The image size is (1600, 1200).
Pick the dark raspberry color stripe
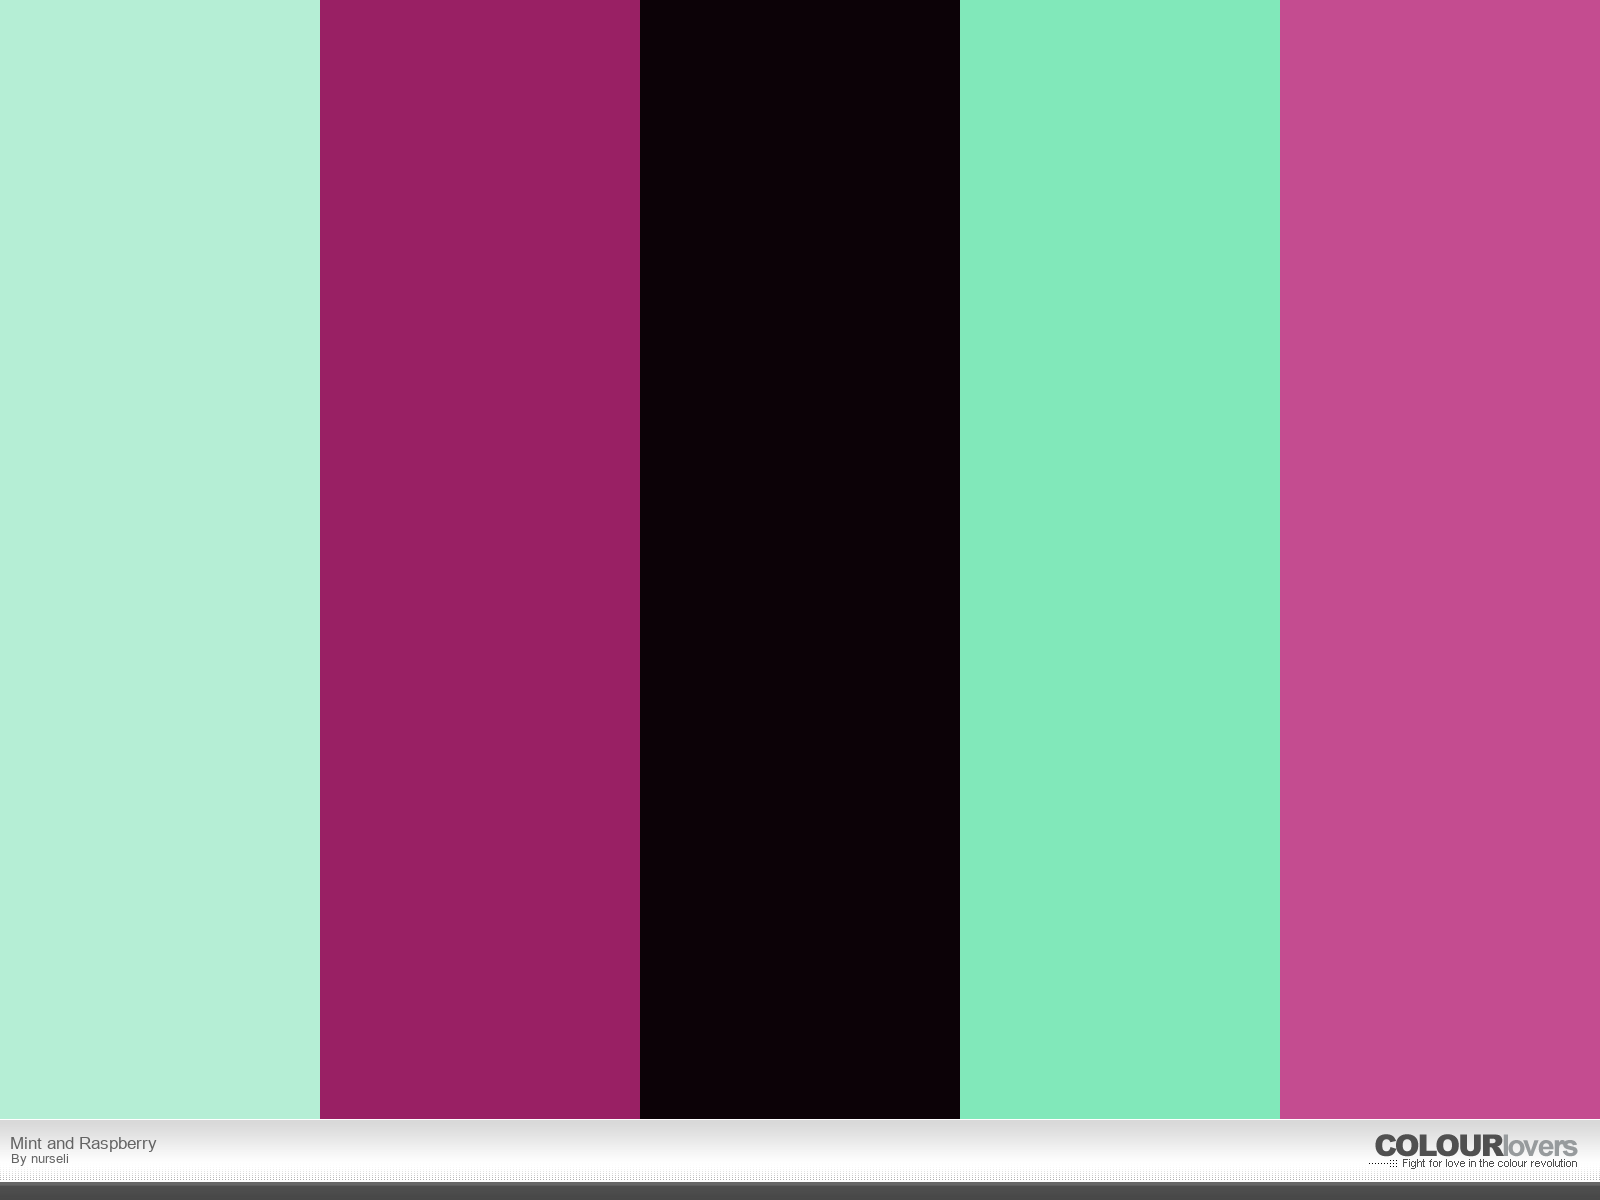tap(480, 559)
